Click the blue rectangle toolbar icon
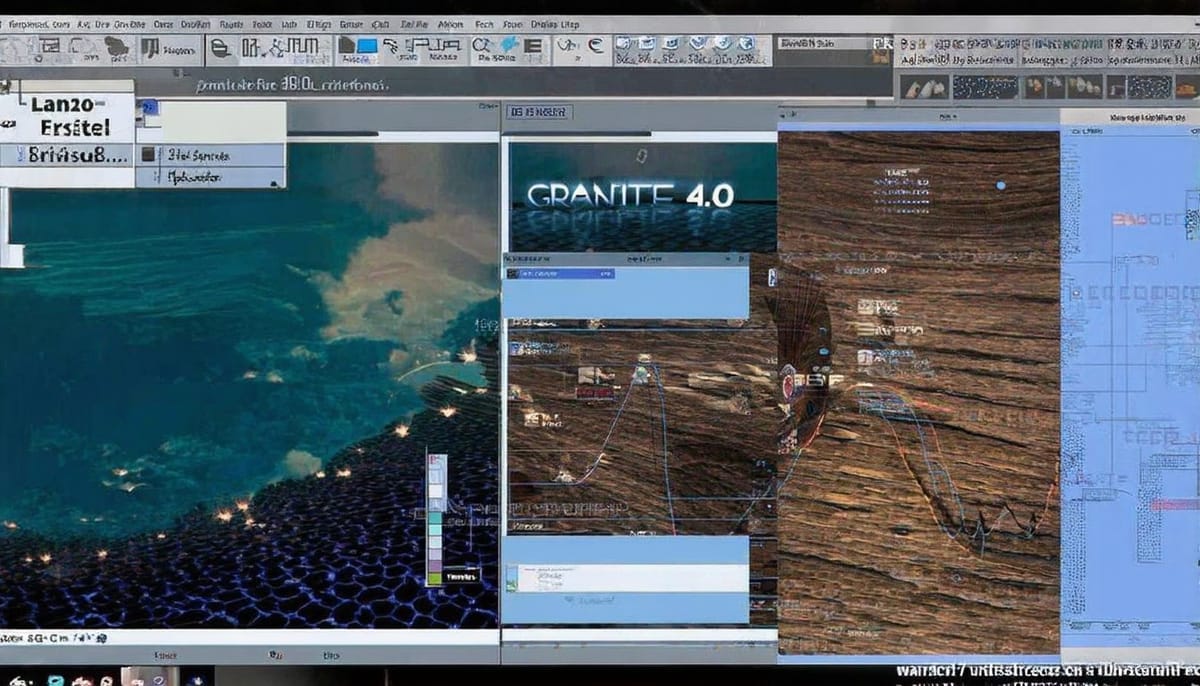This screenshot has height=686, width=1200. click(x=367, y=46)
